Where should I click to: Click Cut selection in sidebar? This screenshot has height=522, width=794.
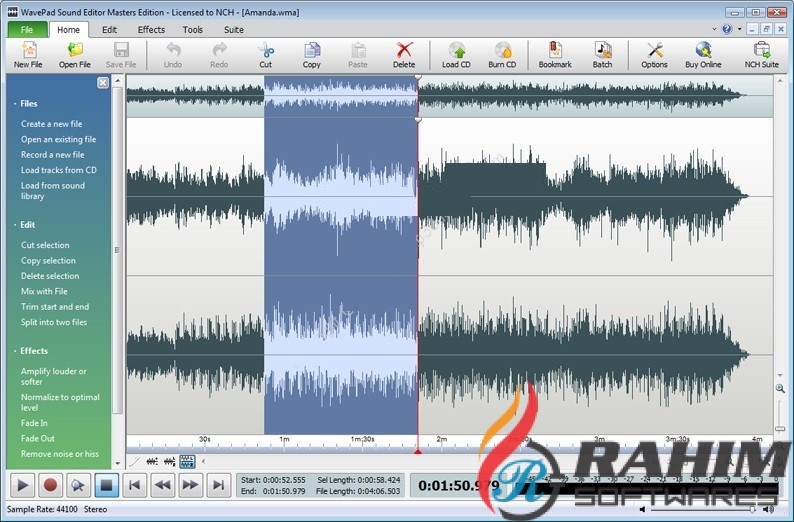[45, 245]
